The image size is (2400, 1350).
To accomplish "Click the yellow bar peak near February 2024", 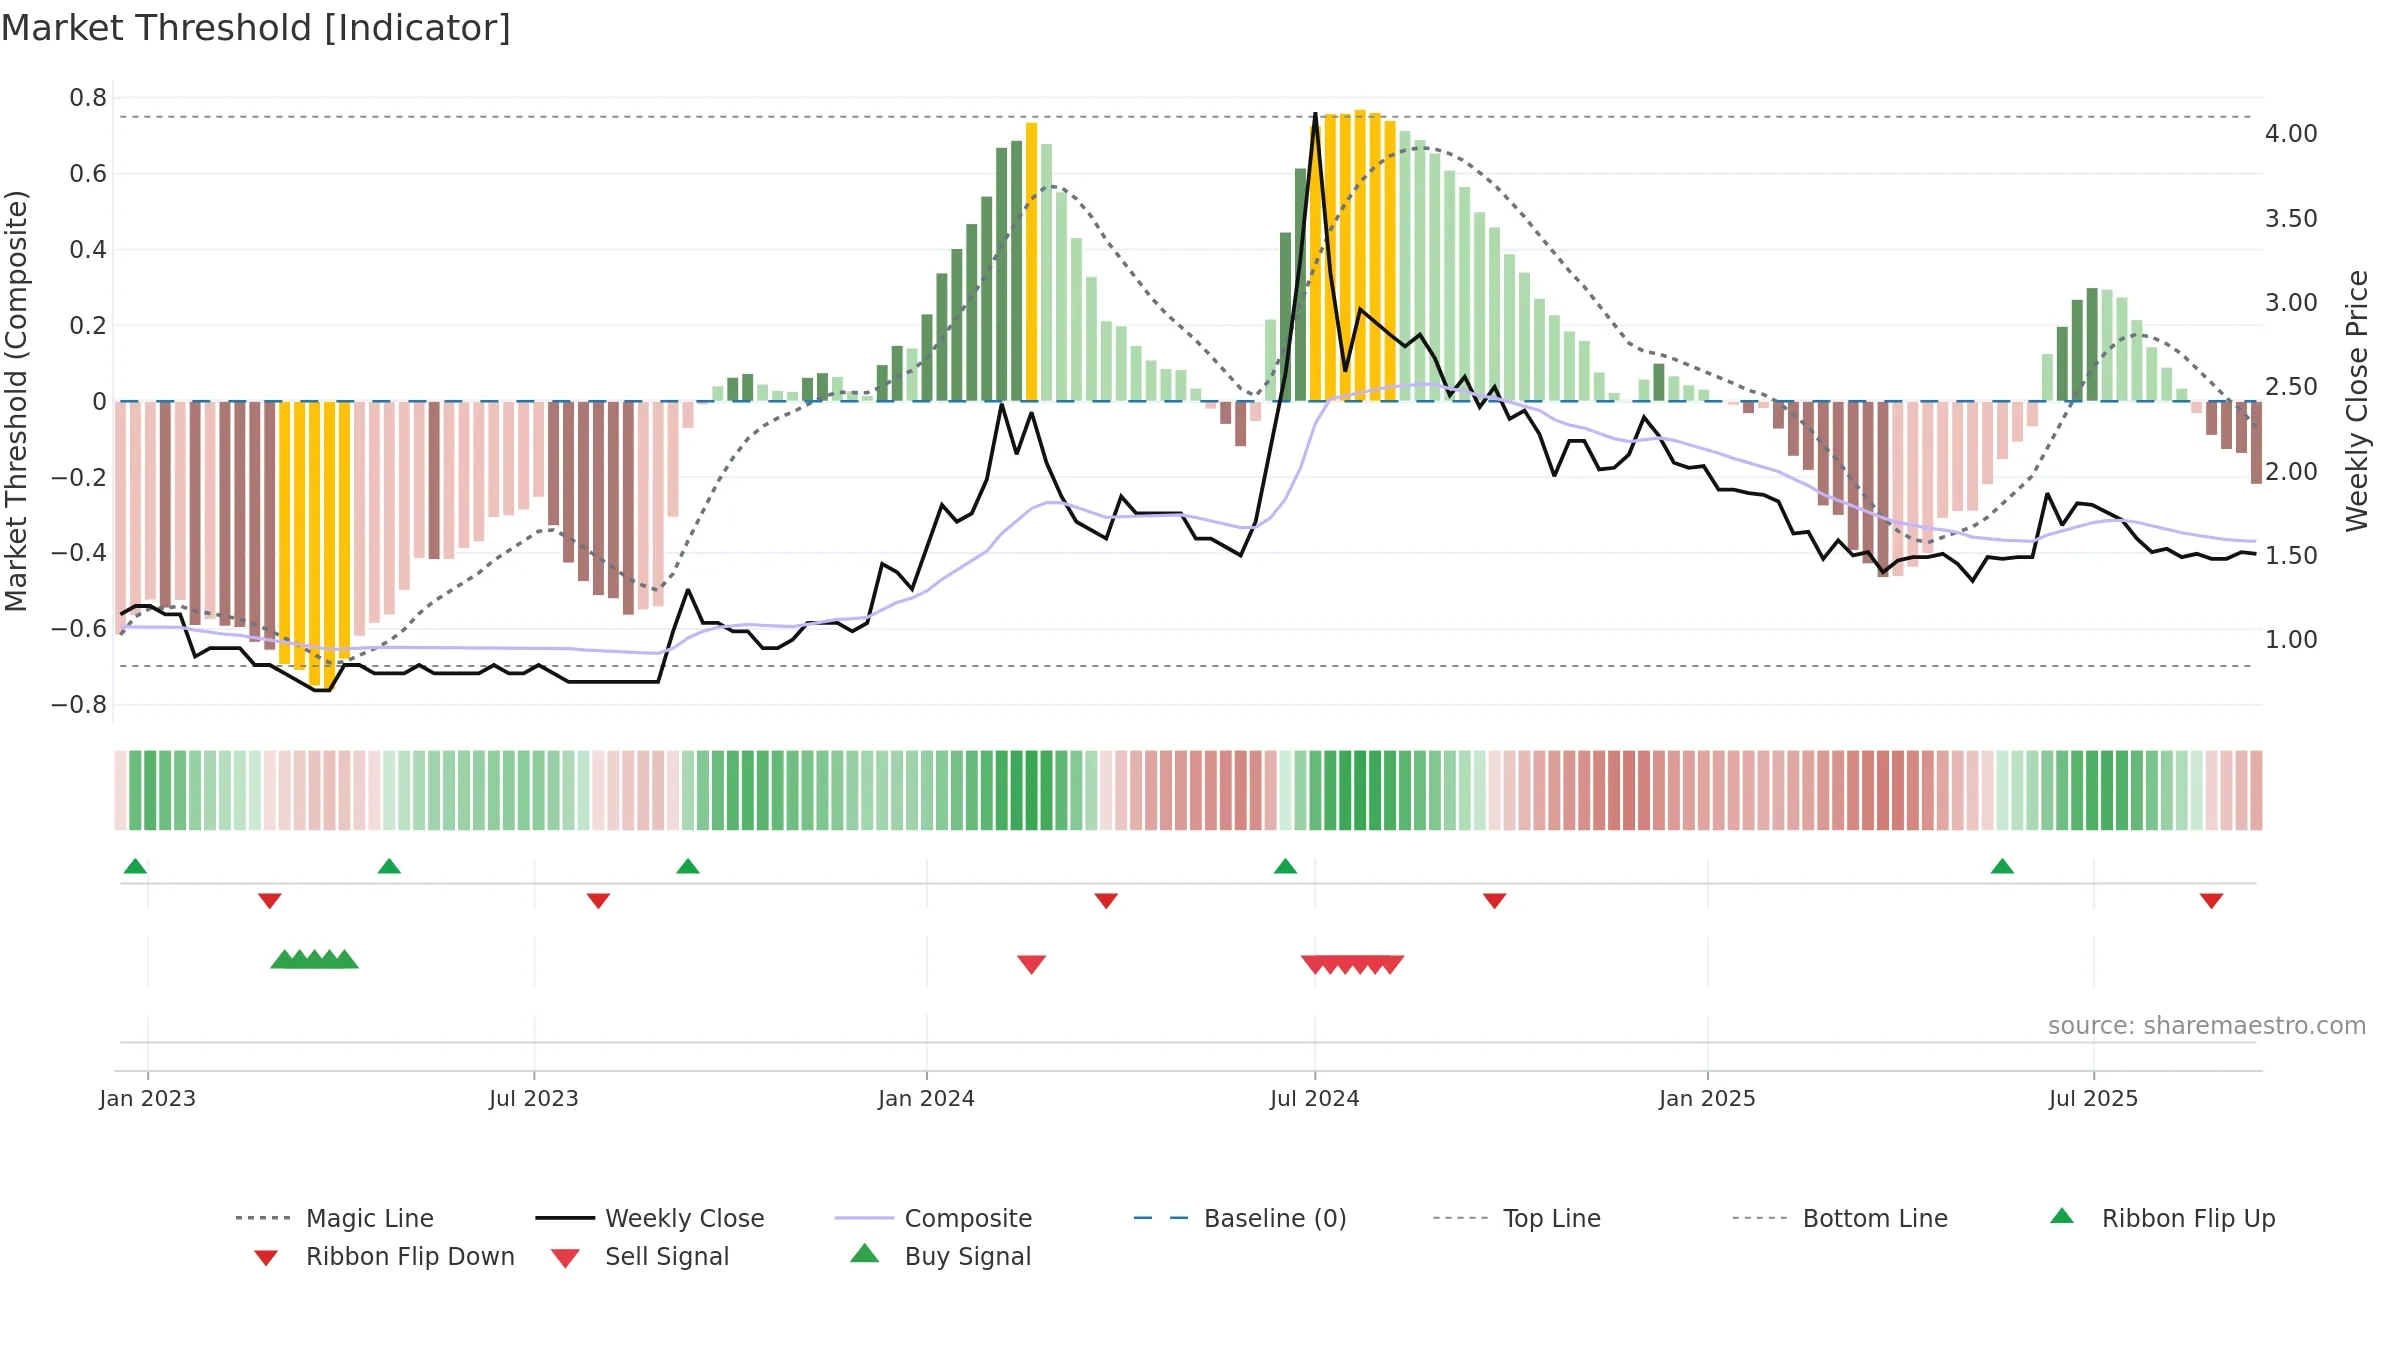I will click(x=1031, y=262).
